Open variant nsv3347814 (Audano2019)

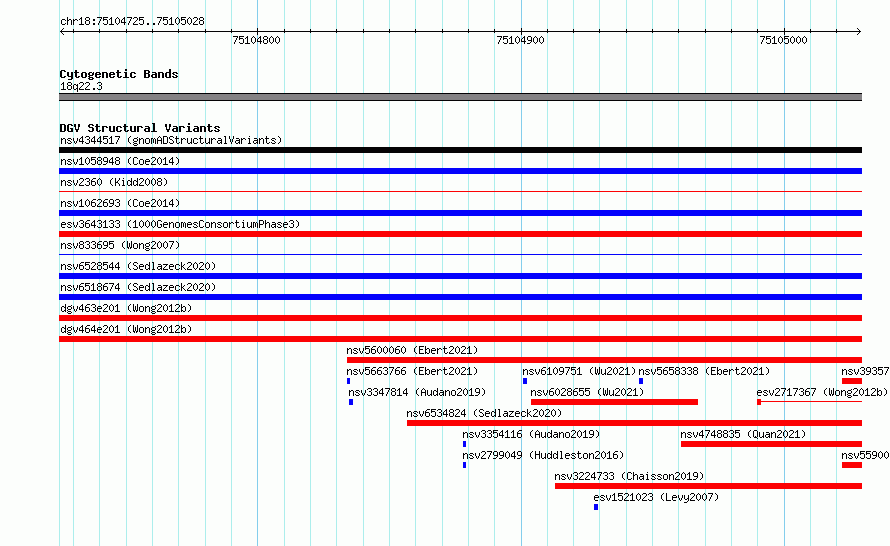(x=417, y=392)
